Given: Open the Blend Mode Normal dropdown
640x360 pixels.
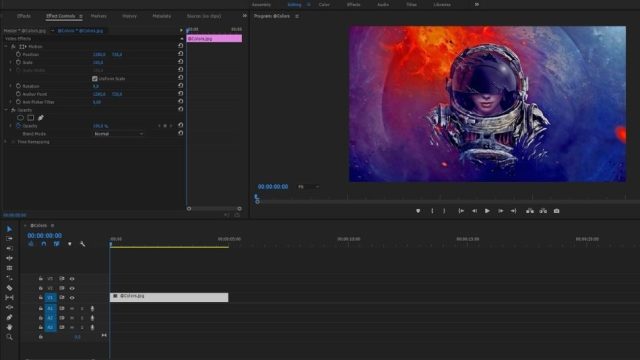Looking at the screenshot, I should click(x=118, y=134).
